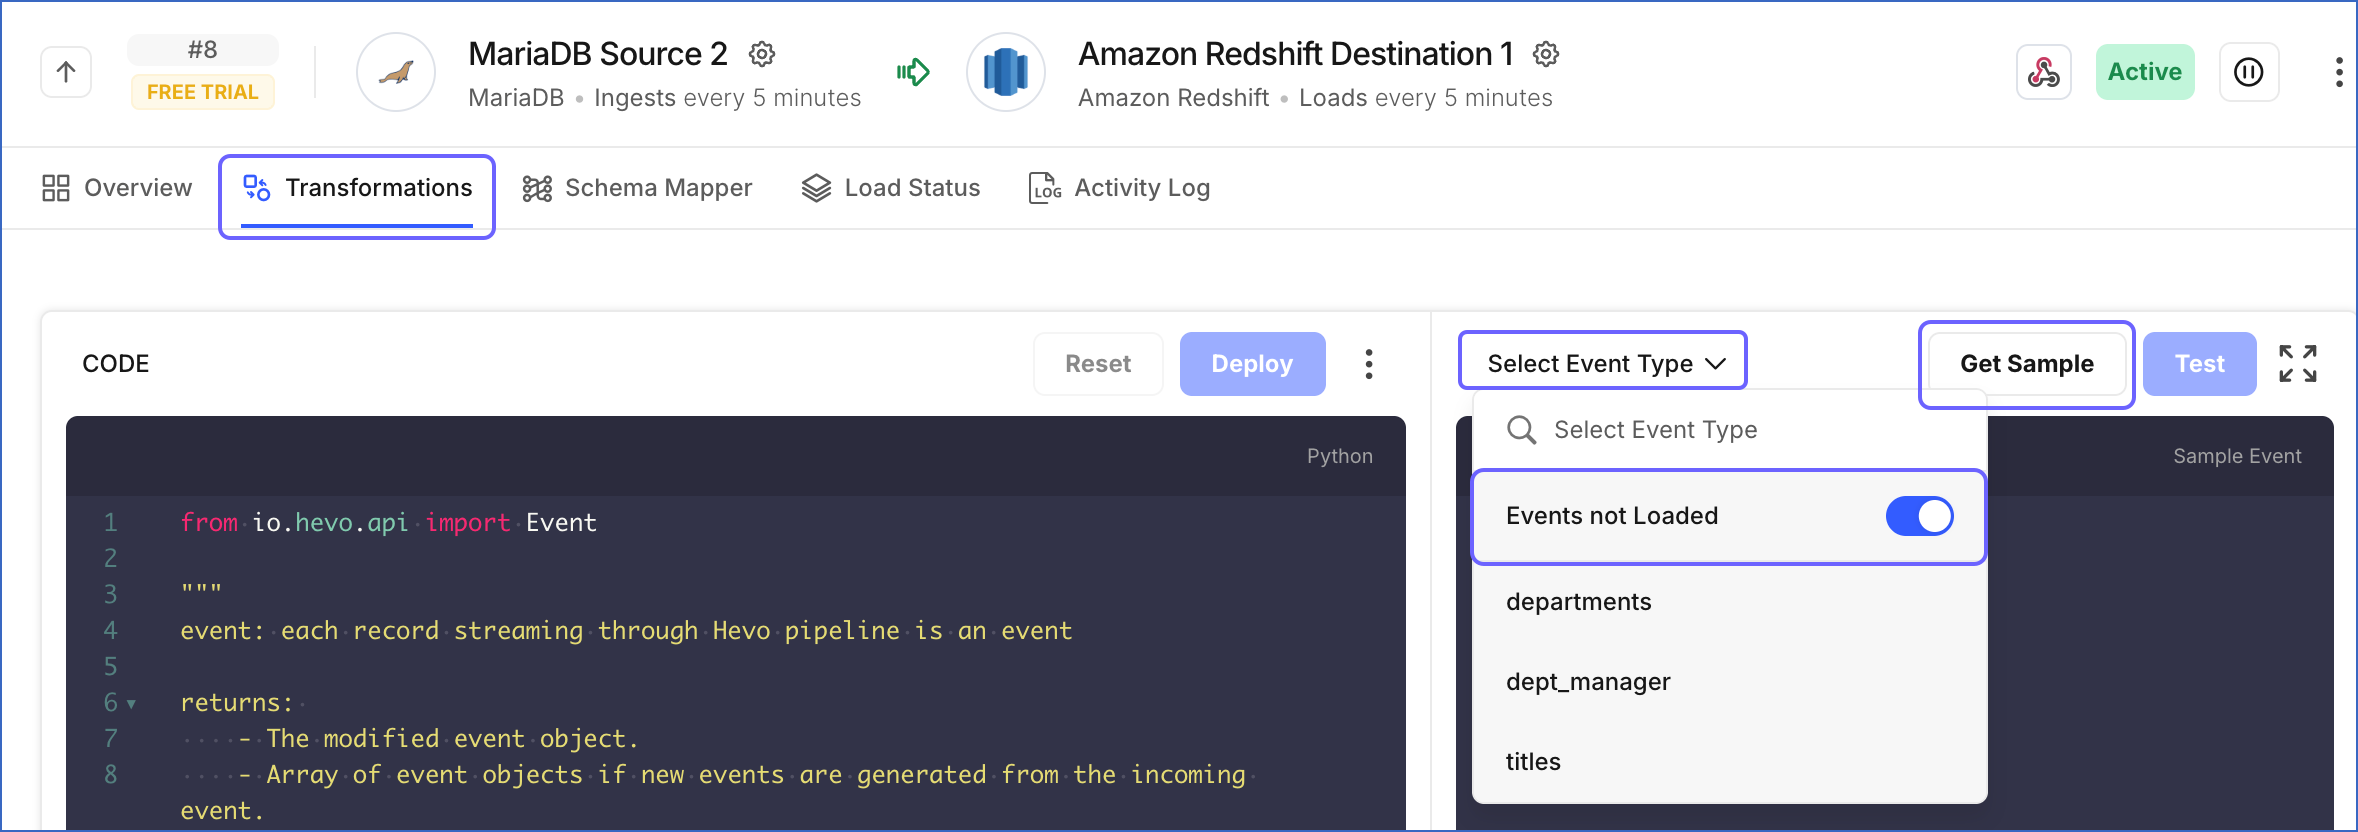Open Amazon Redshift Destination 1 settings gear
Viewport: 2358px width, 832px height.
click(x=1546, y=54)
